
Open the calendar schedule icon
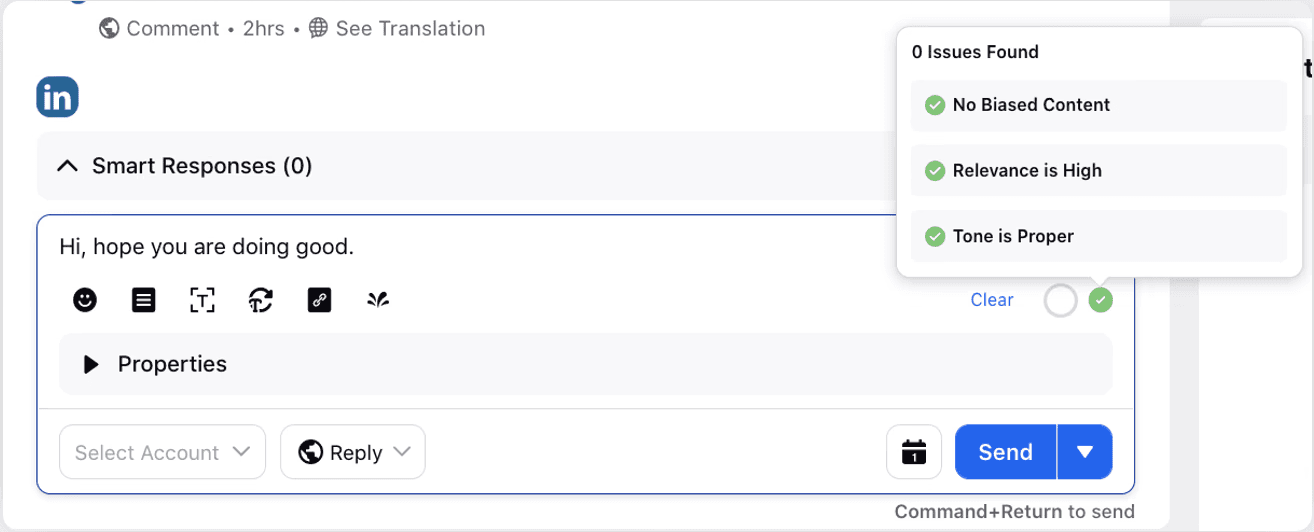914,452
